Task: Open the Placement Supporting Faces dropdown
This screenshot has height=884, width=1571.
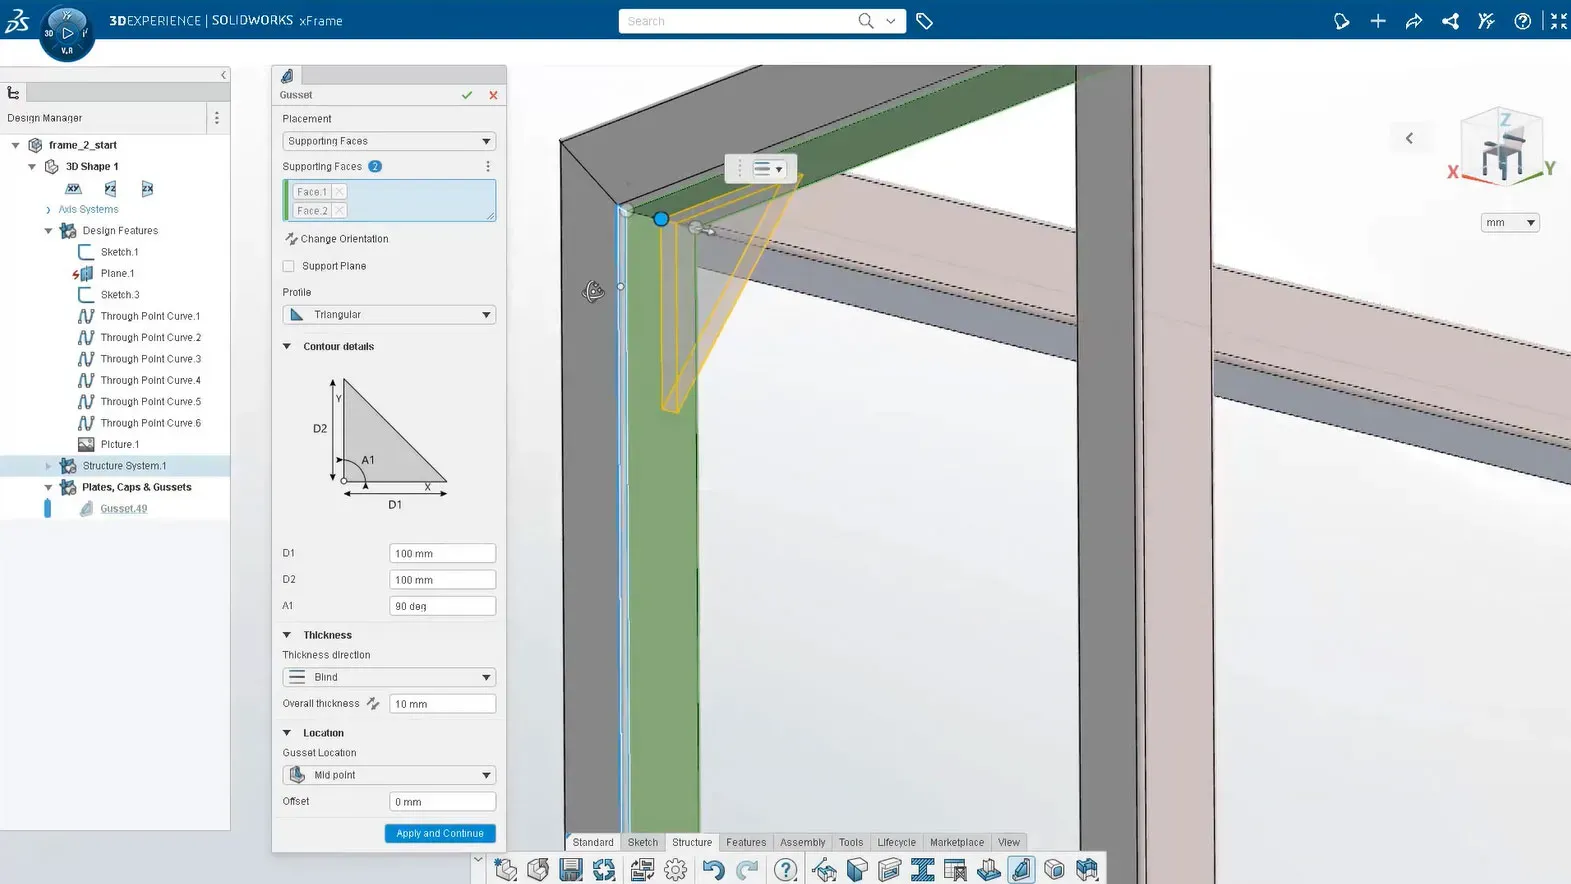Action: 389,141
